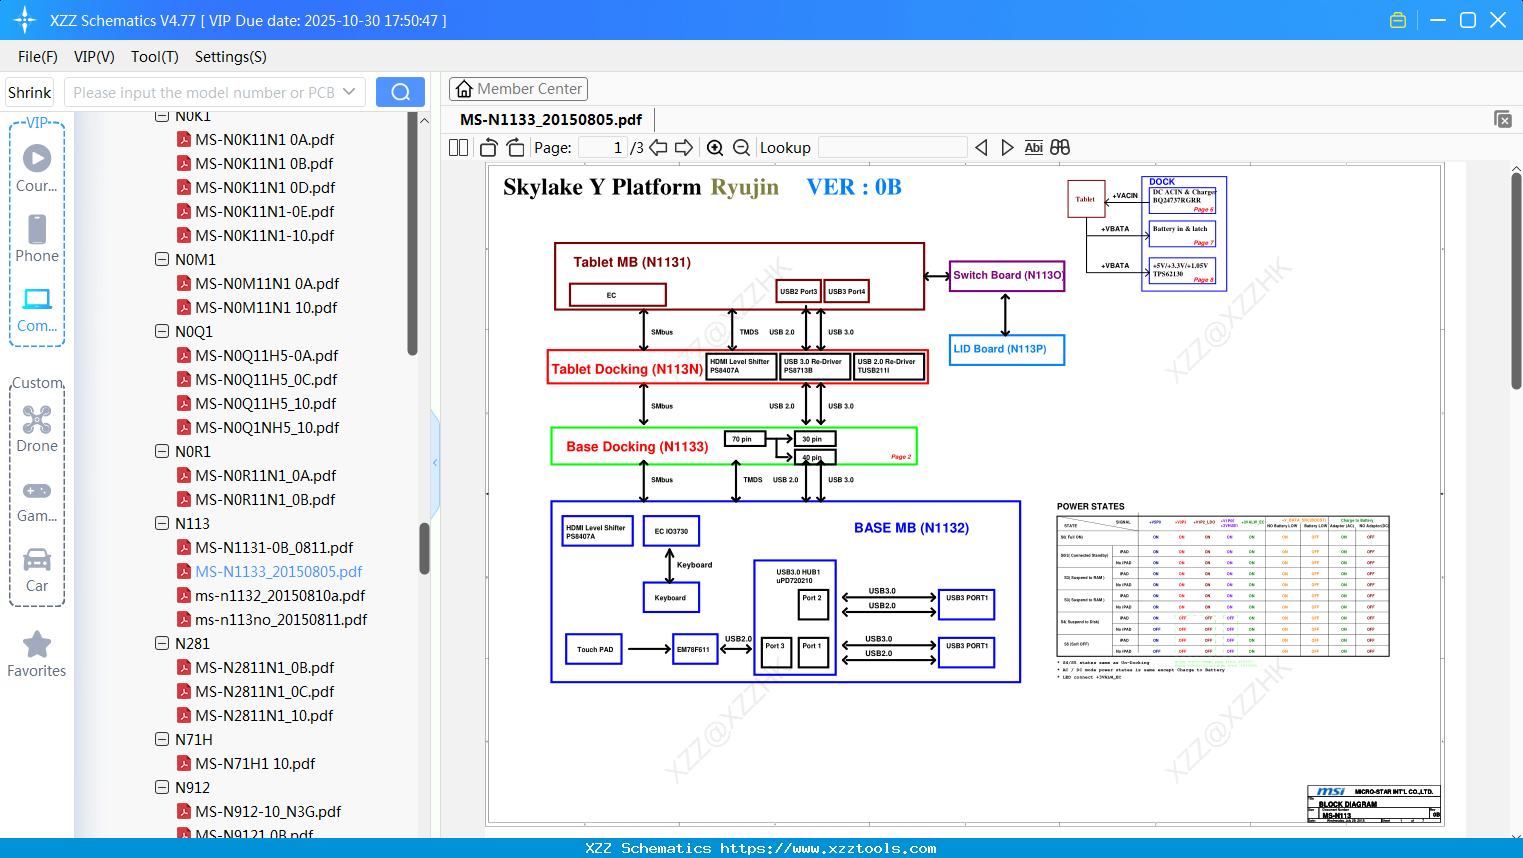This screenshot has width=1523, height=858.
Task: Zoom out using the minus magnifier icon
Action: click(x=742, y=147)
